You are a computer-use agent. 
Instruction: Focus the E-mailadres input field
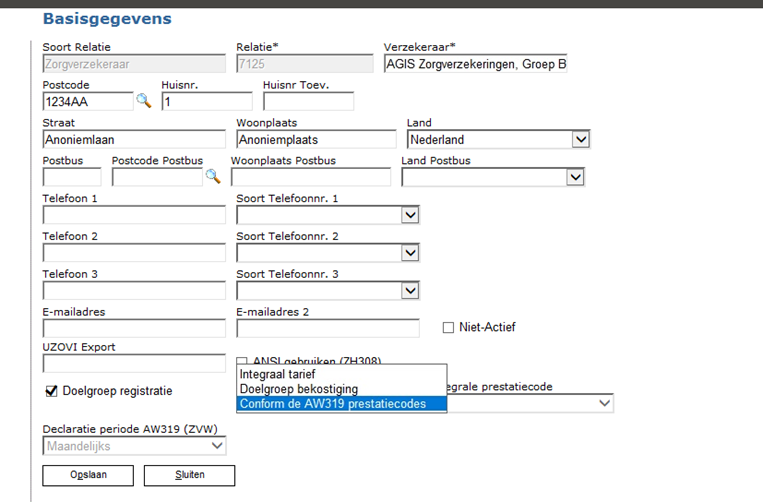pyautogui.click(x=134, y=328)
